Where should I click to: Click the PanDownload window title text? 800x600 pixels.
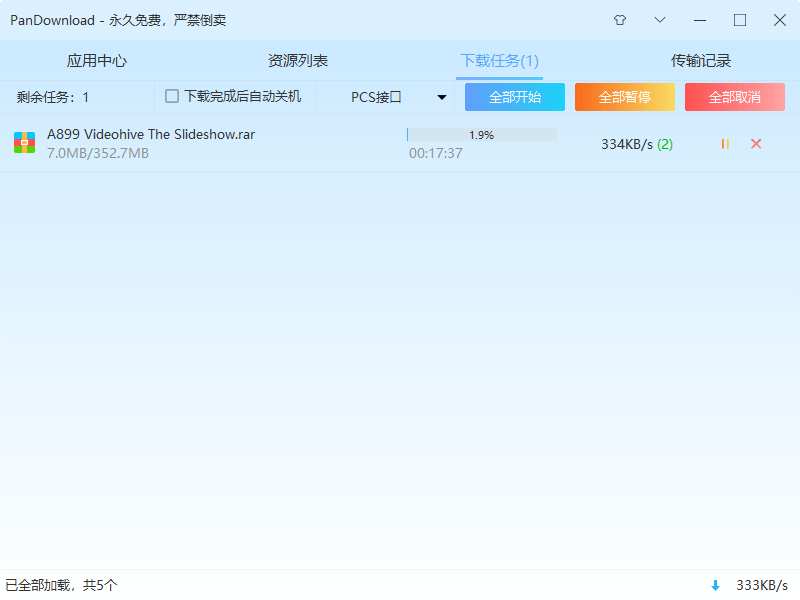coord(118,20)
